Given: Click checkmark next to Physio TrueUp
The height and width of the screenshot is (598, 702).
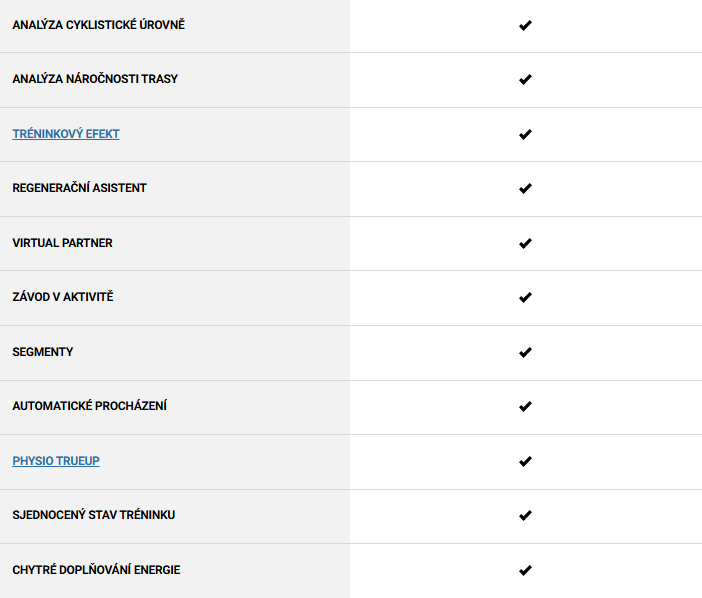Looking at the screenshot, I should (x=525, y=461).
